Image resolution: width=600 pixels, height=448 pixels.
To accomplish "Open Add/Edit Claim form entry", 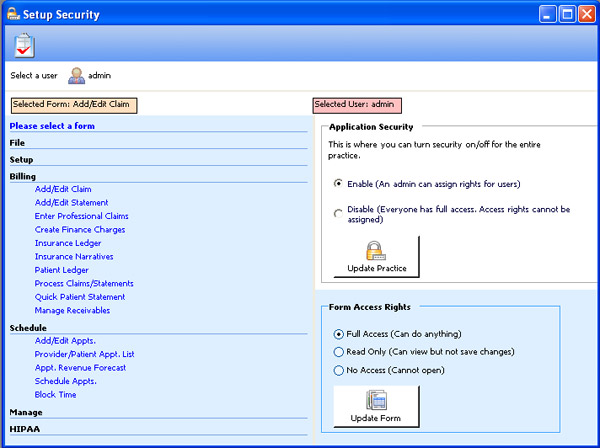I will (x=63, y=189).
